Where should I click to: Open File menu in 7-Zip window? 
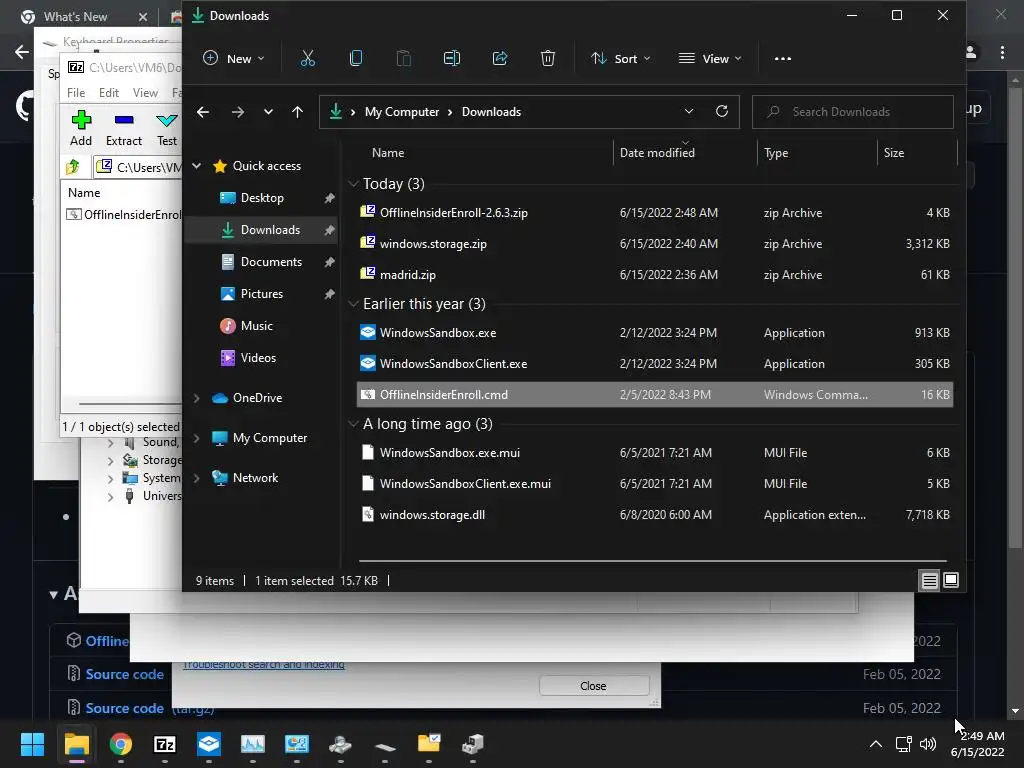(76, 93)
